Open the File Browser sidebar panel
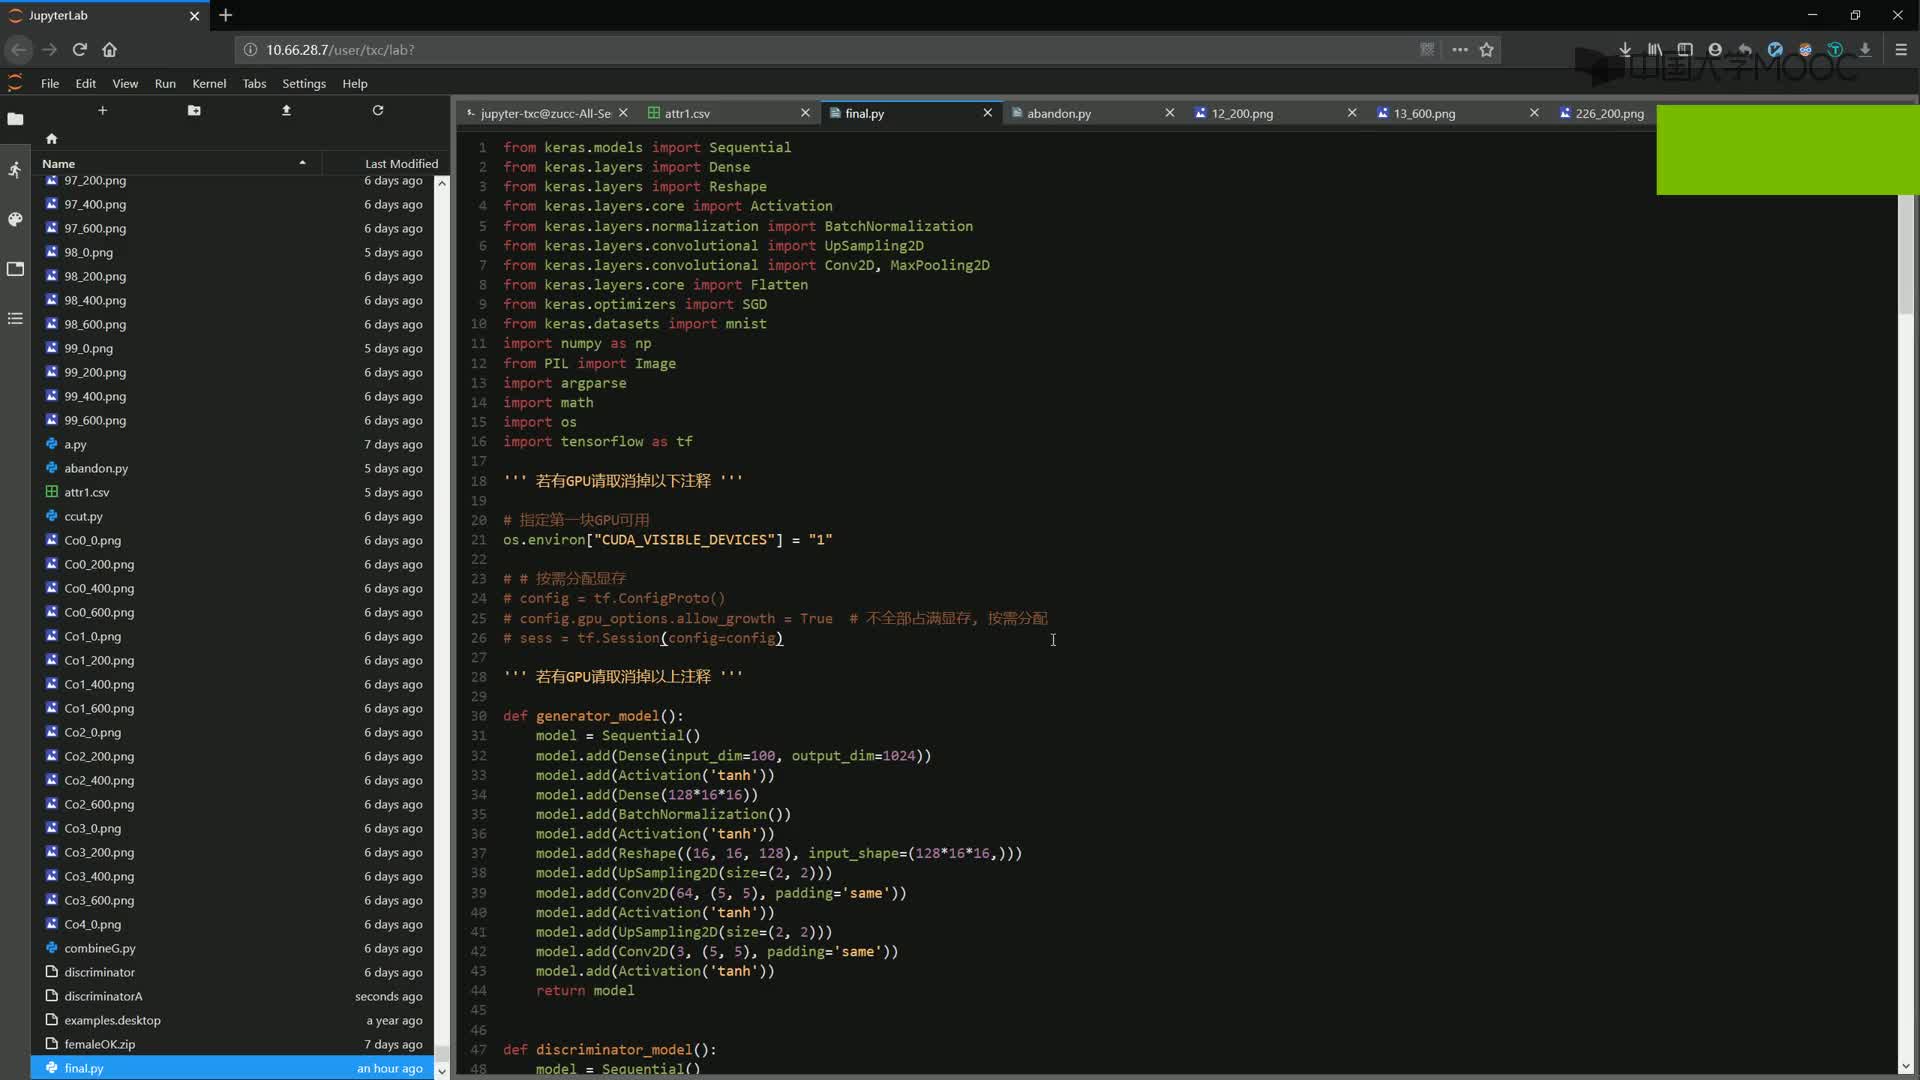Viewport: 1920px width, 1080px height. coord(15,119)
